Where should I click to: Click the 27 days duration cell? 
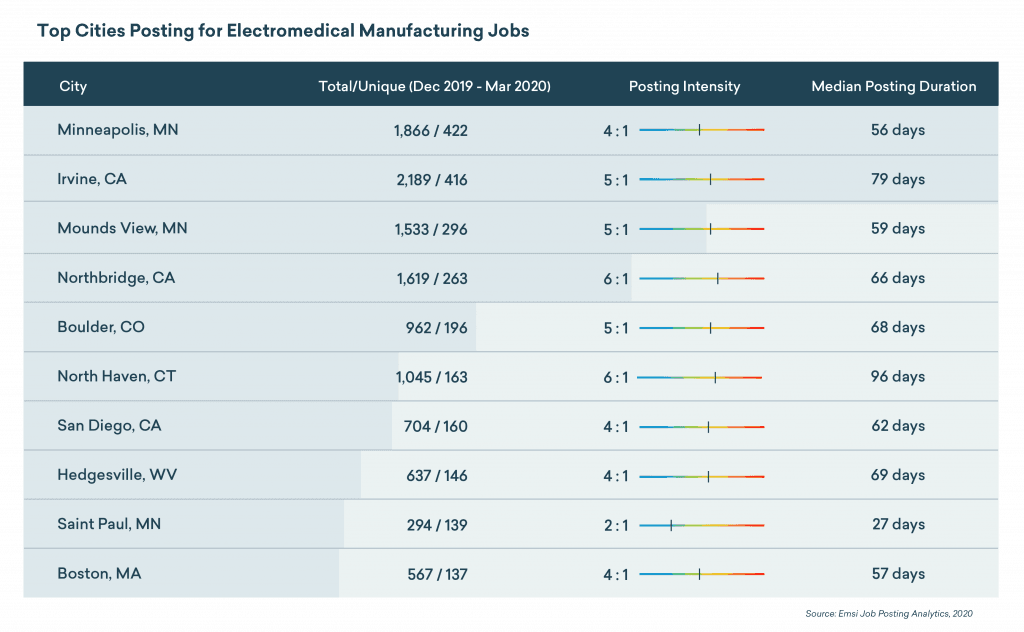pos(897,525)
